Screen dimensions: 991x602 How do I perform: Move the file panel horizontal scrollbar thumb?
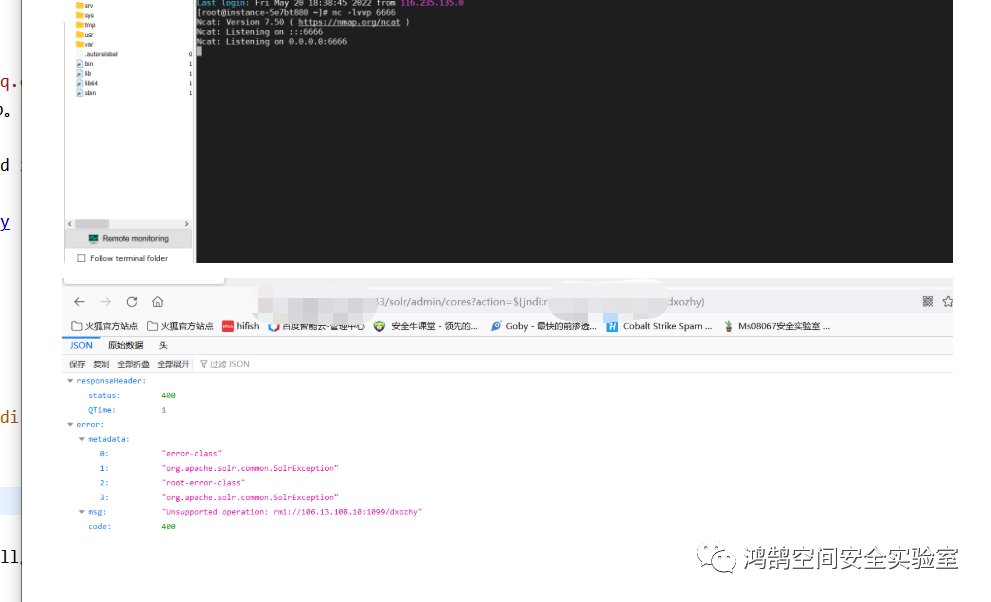point(92,224)
